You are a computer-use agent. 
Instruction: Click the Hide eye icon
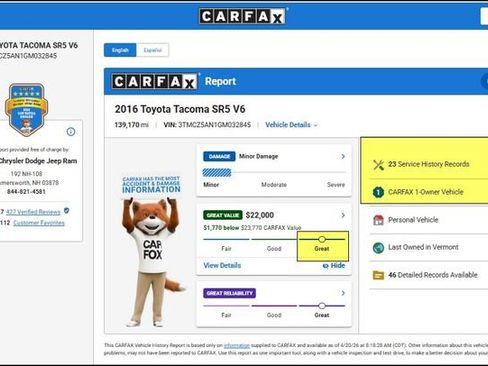pos(326,266)
